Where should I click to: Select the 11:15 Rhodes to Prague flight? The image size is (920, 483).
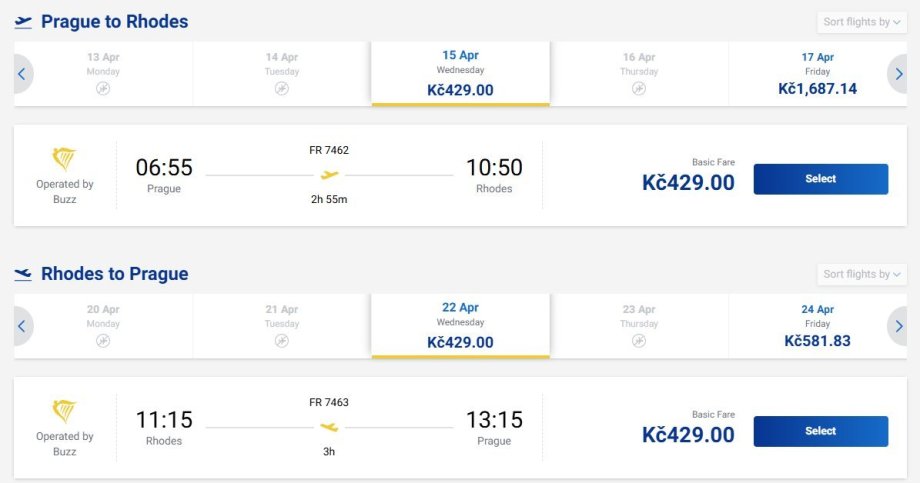(x=820, y=431)
